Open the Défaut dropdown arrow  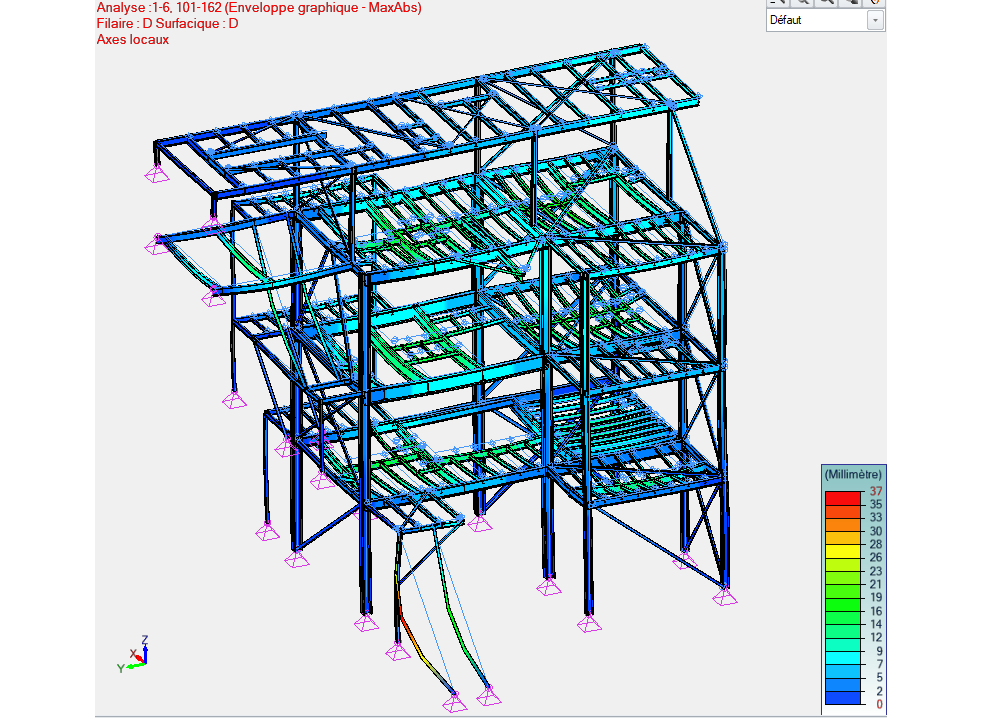point(875,20)
